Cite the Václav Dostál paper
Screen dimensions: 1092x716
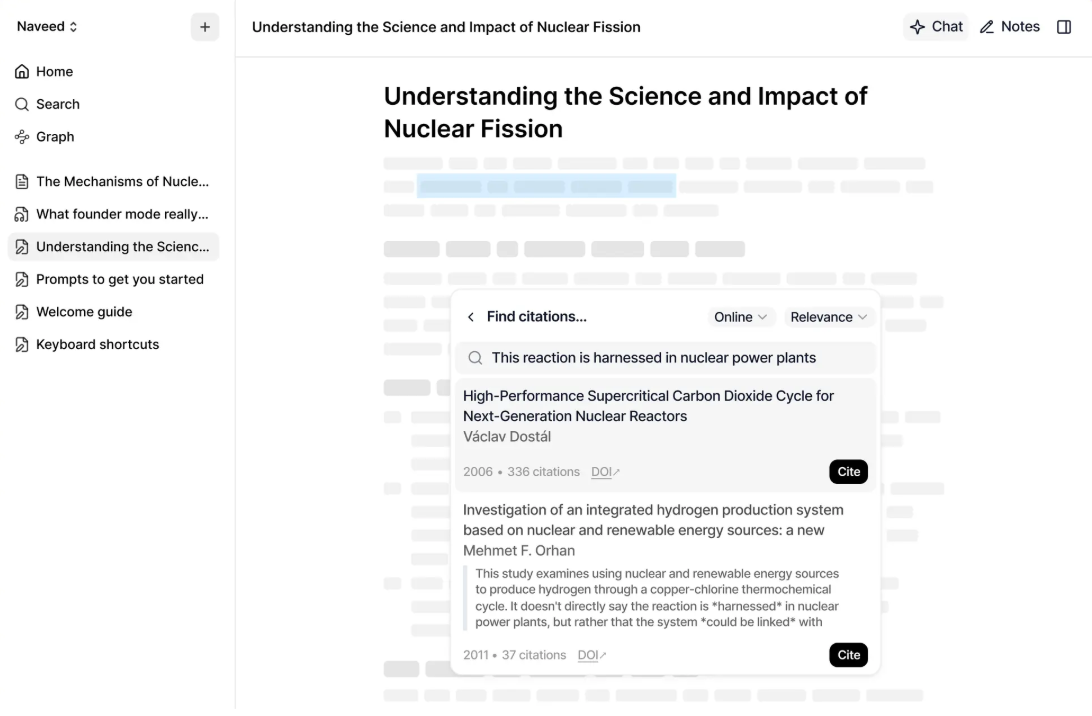coord(848,472)
